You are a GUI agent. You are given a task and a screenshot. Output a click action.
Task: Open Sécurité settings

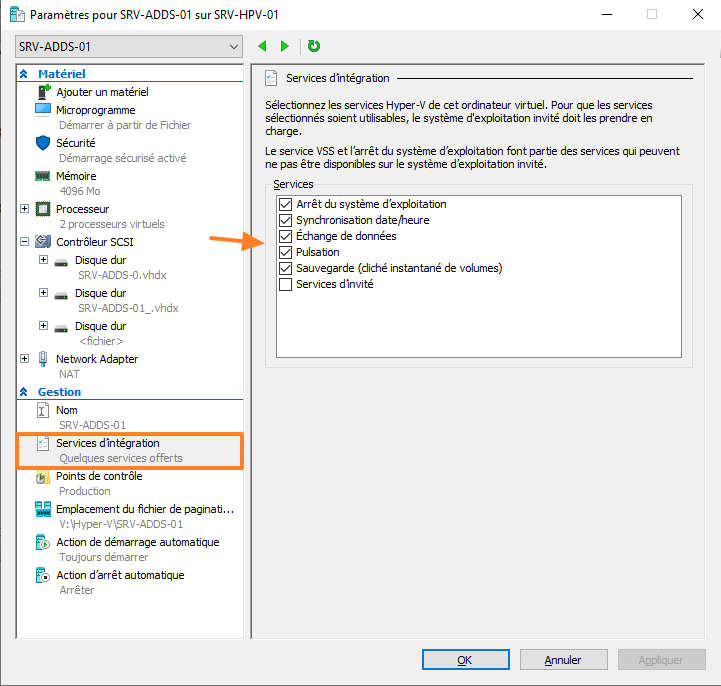(x=75, y=143)
